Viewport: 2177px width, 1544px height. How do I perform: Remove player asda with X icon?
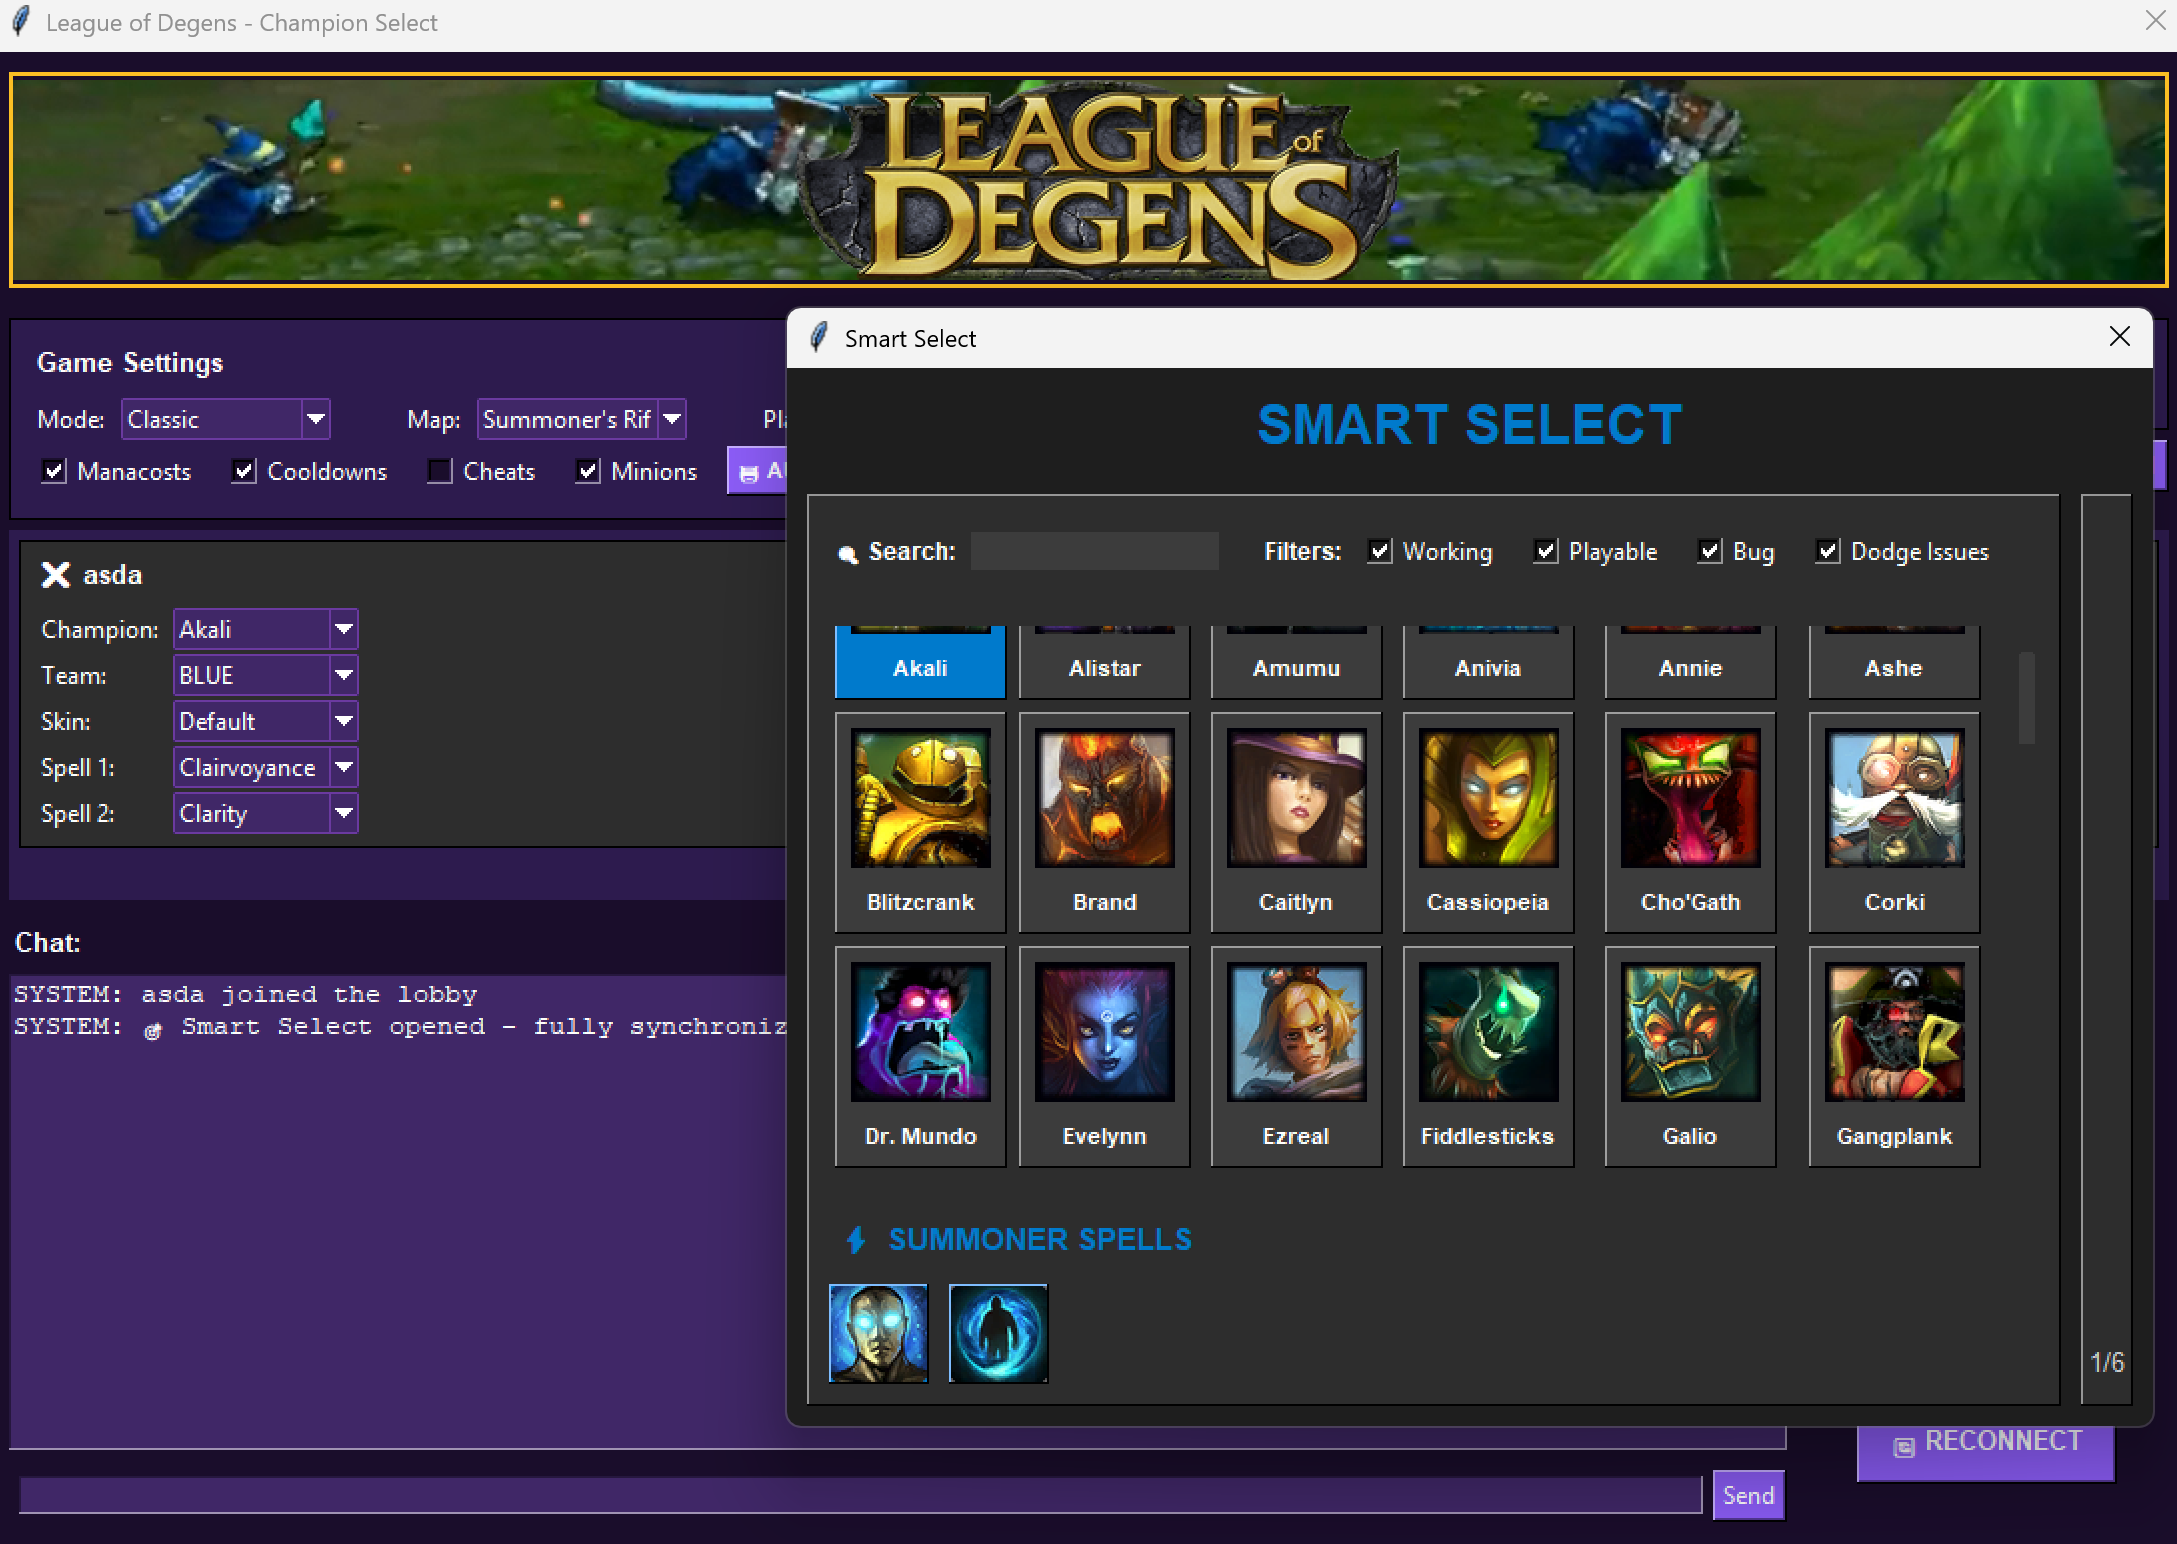click(55, 575)
